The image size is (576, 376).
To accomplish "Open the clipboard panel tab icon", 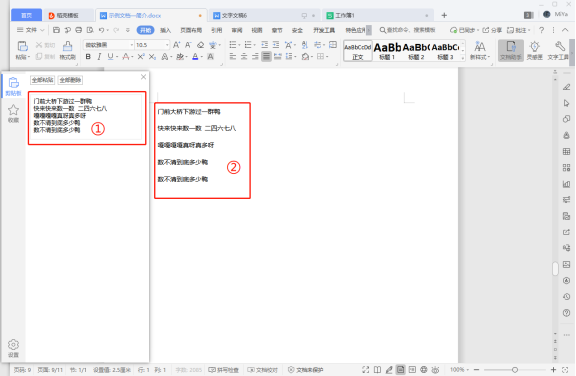I will 13,86.
